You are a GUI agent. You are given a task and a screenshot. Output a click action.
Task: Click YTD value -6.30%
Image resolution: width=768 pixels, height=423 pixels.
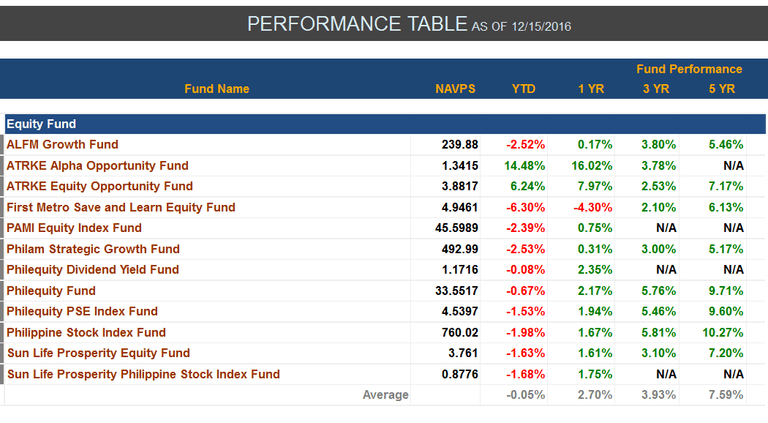[526, 207]
